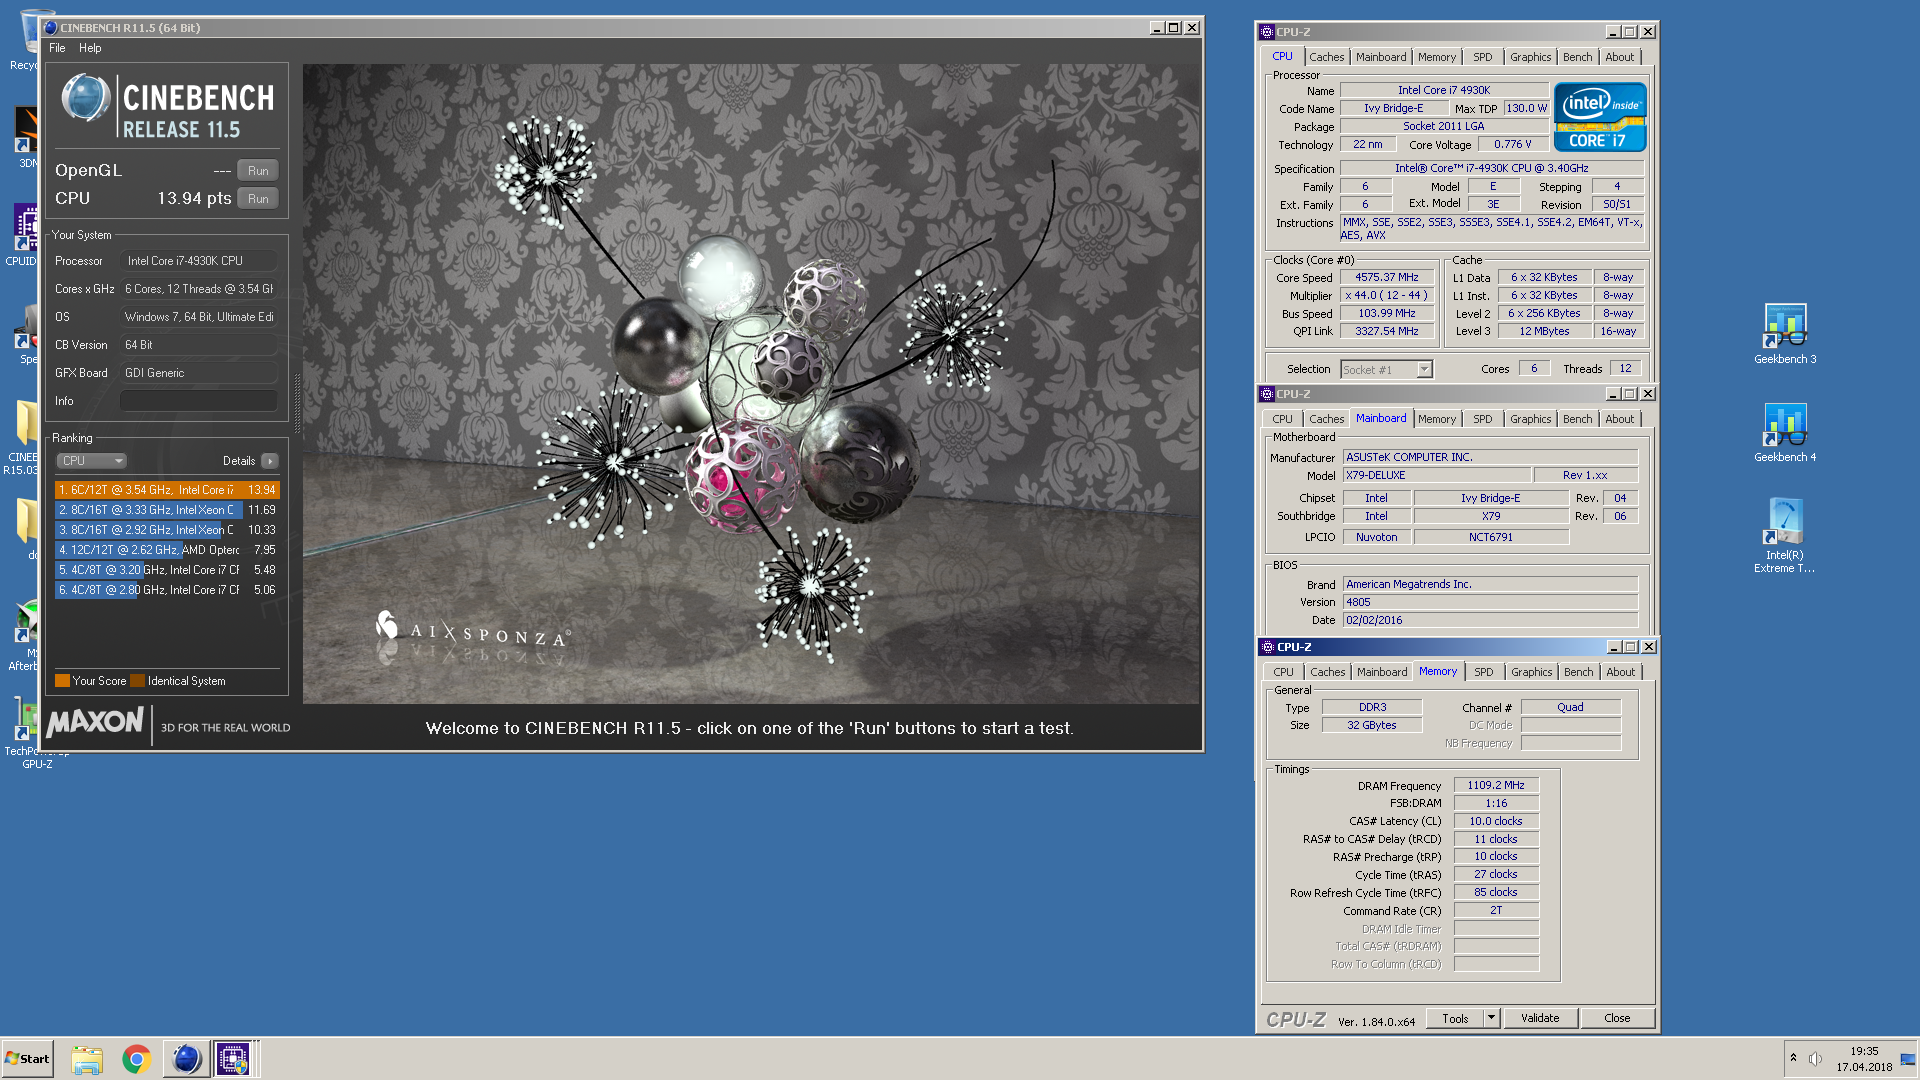Click the Intel Core i7 logo in CPU-Z
The height and width of the screenshot is (1080, 1920).
[1600, 117]
